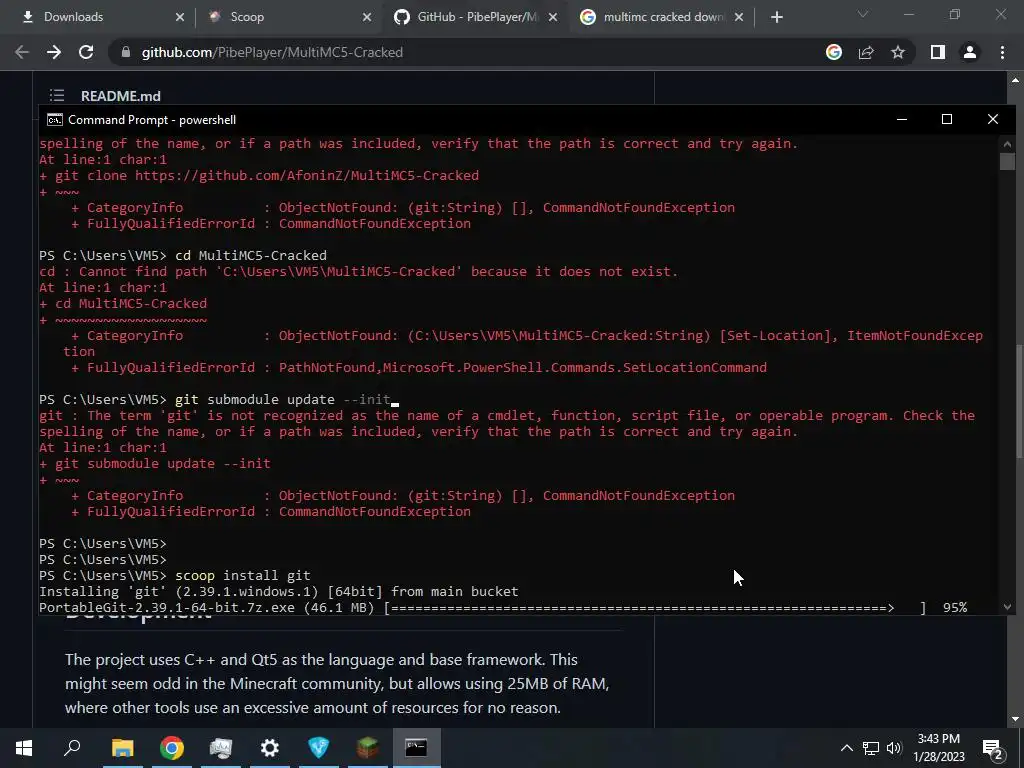Show hidden system tray icons
This screenshot has width=1024, height=768.
click(x=846, y=748)
